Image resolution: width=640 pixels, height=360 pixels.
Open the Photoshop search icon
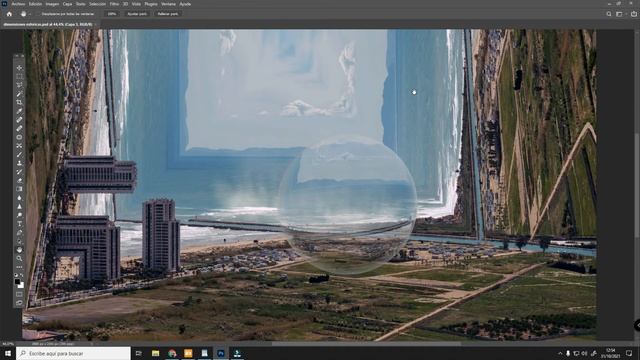(x=609, y=14)
